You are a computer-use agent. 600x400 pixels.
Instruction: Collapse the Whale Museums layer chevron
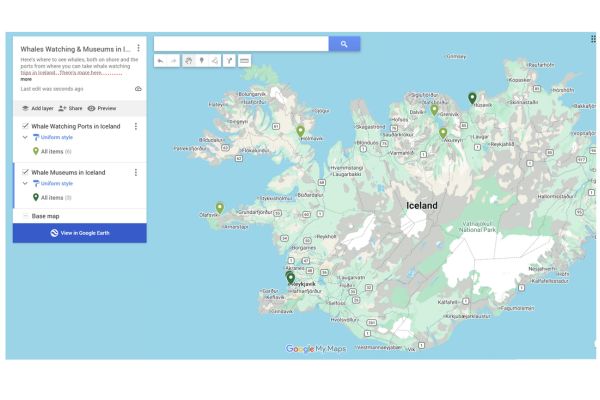(x=25, y=183)
